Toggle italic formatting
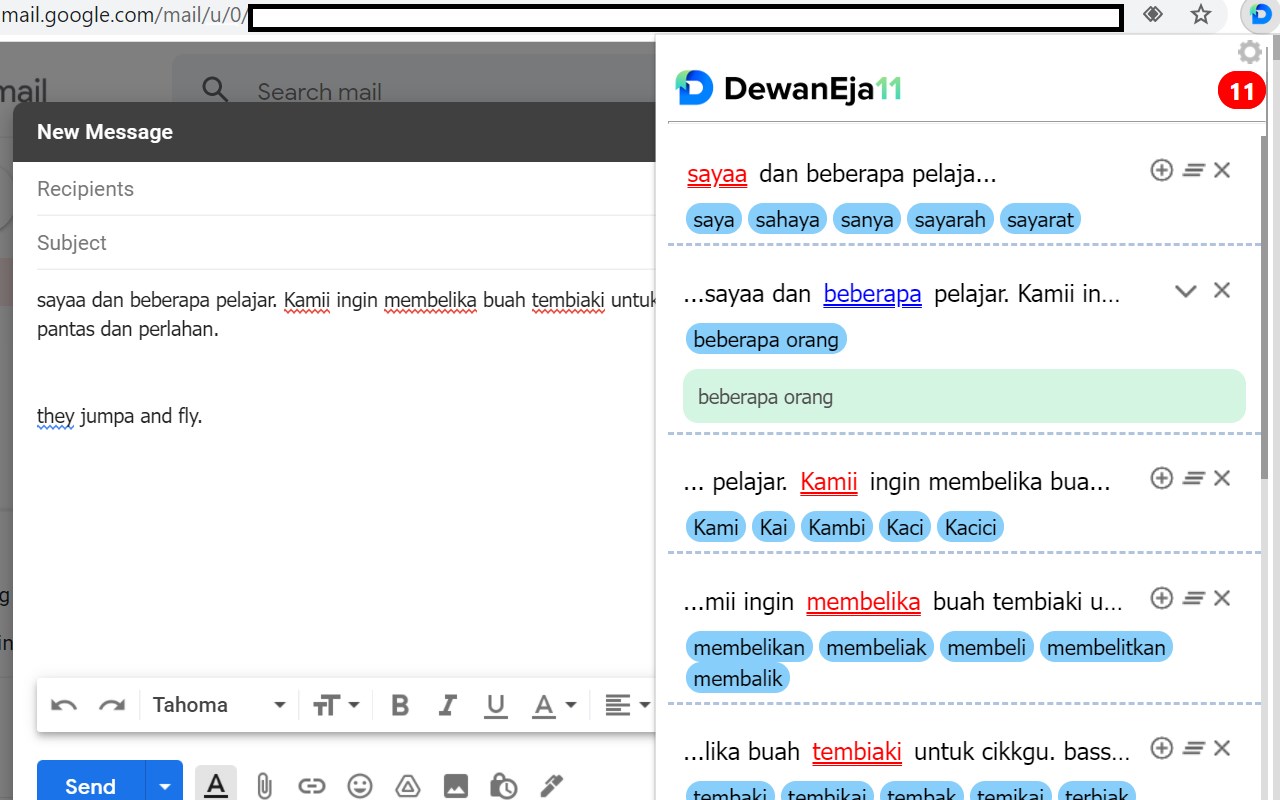Viewport: 1280px width, 800px height. [x=448, y=705]
